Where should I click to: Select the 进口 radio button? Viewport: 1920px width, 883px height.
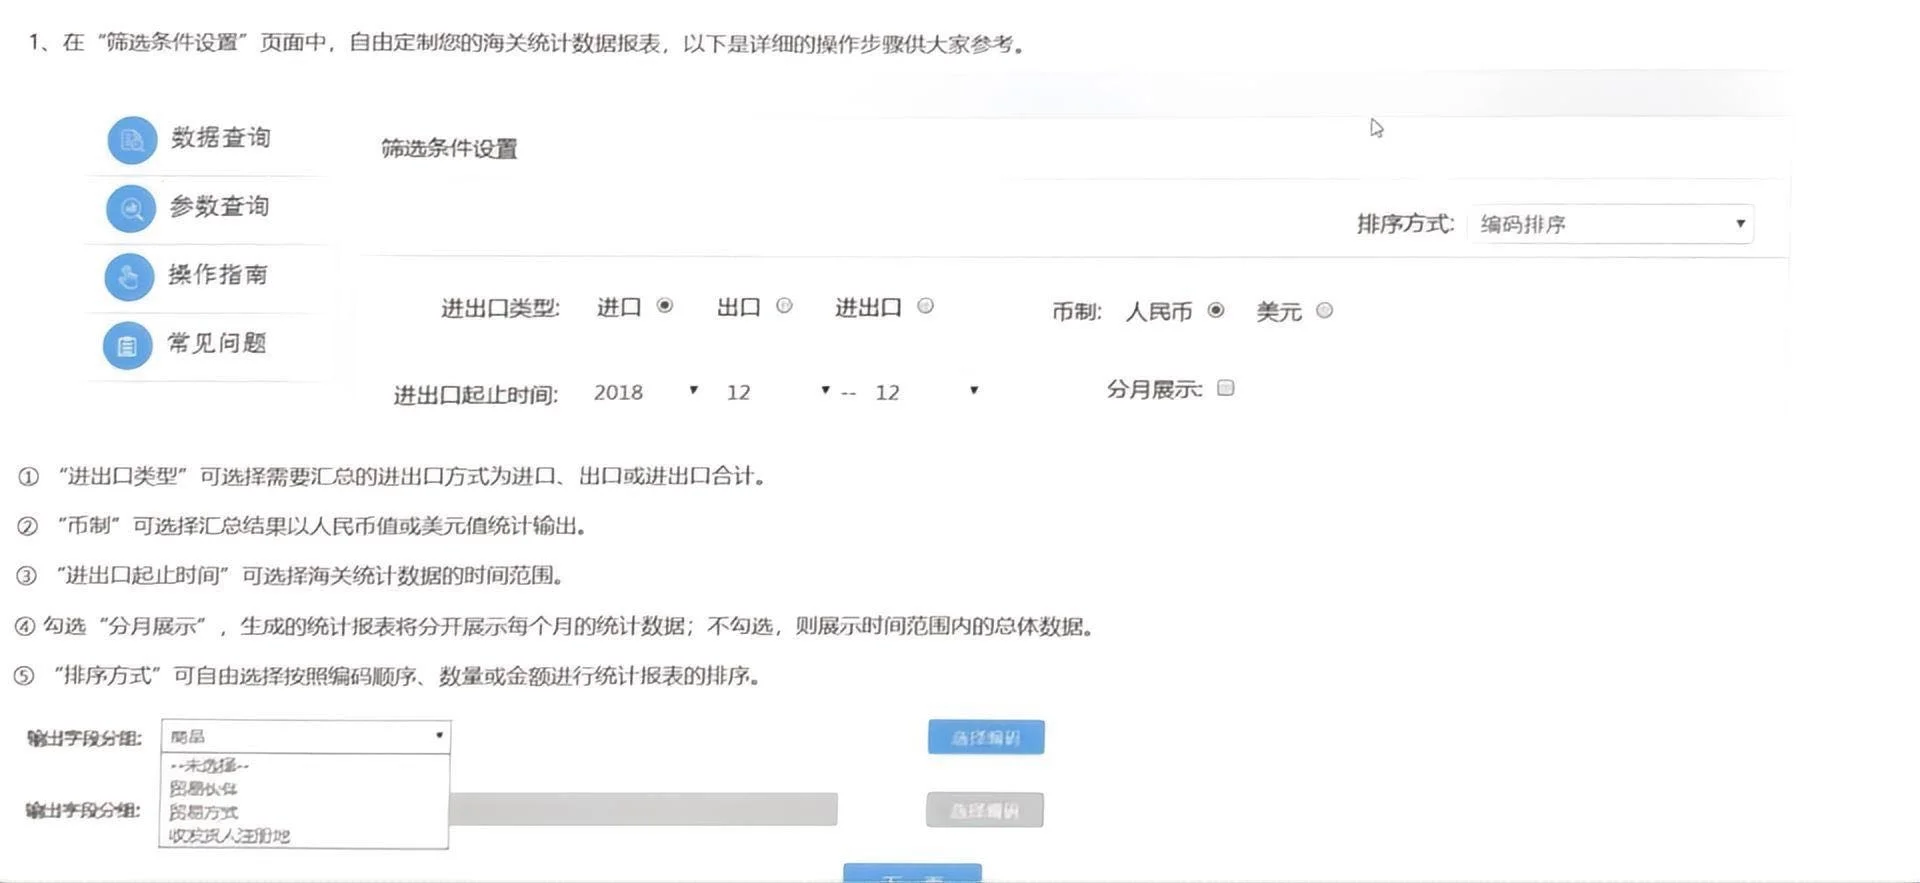pyautogui.click(x=665, y=306)
